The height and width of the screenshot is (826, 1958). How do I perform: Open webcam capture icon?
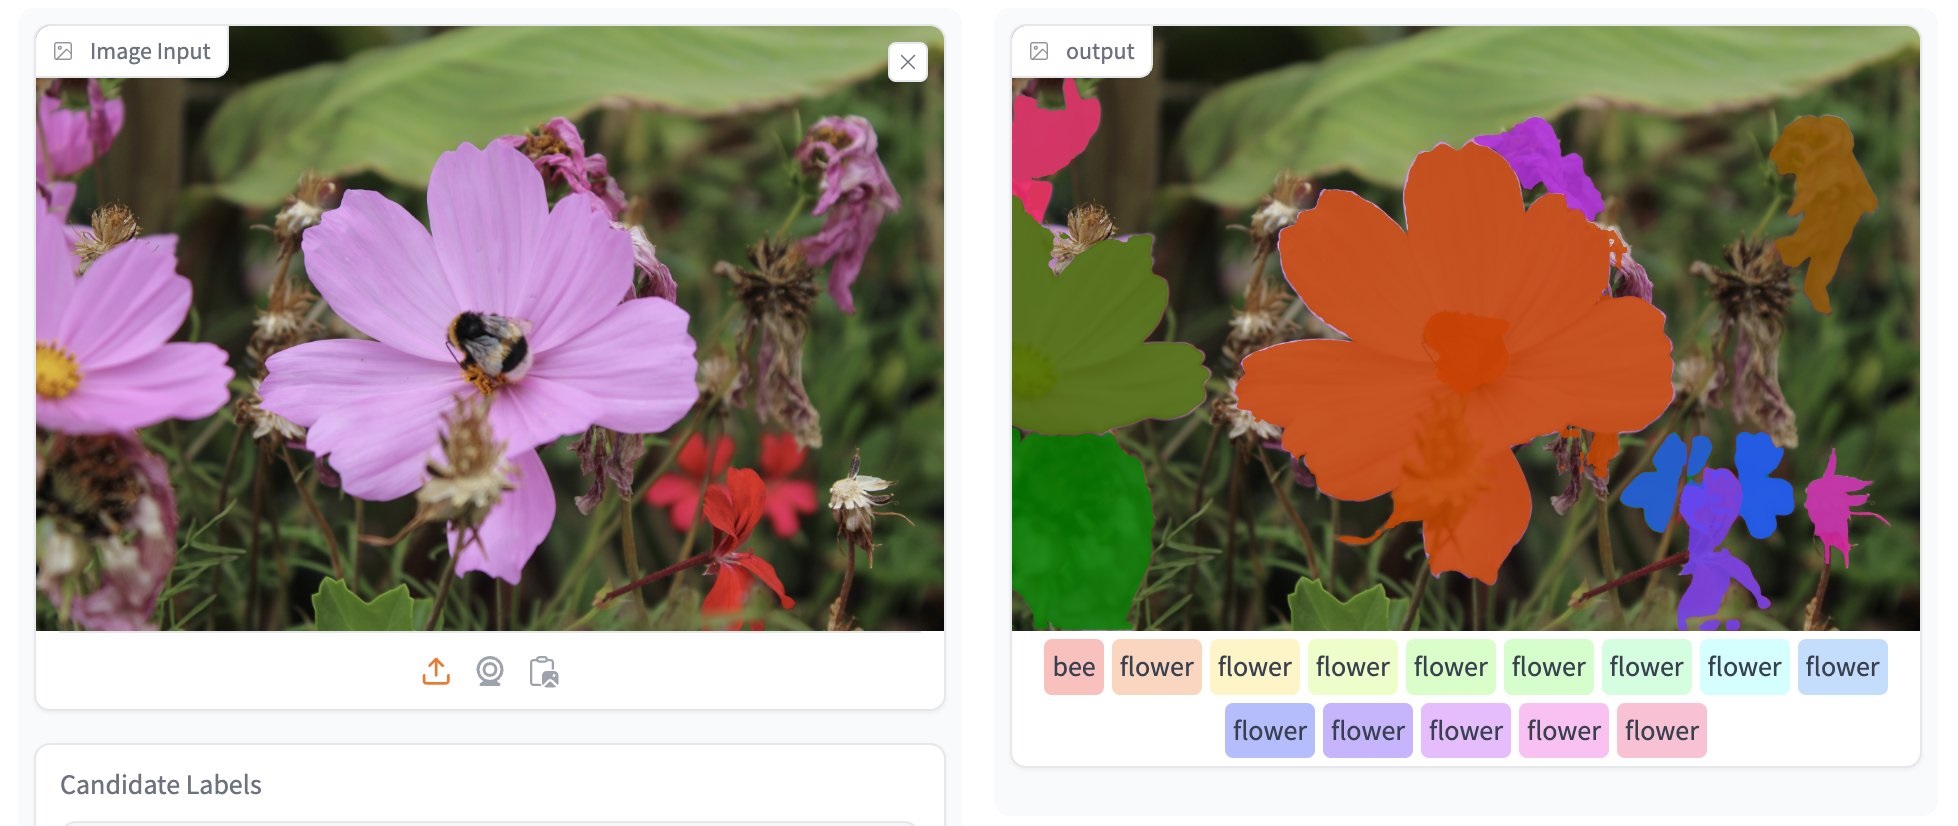pyautogui.click(x=490, y=671)
